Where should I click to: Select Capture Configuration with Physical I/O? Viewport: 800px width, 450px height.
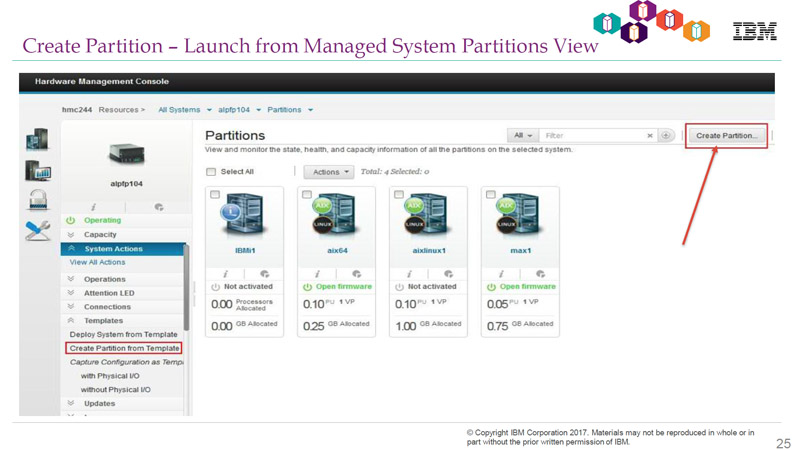(x=110, y=376)
